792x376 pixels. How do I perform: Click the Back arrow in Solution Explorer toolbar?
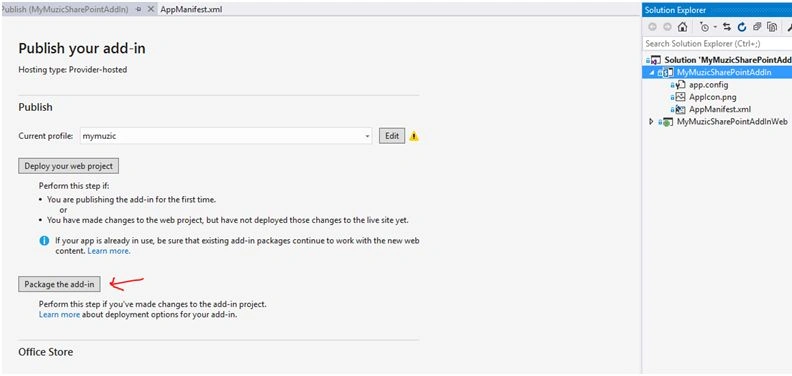653,27
